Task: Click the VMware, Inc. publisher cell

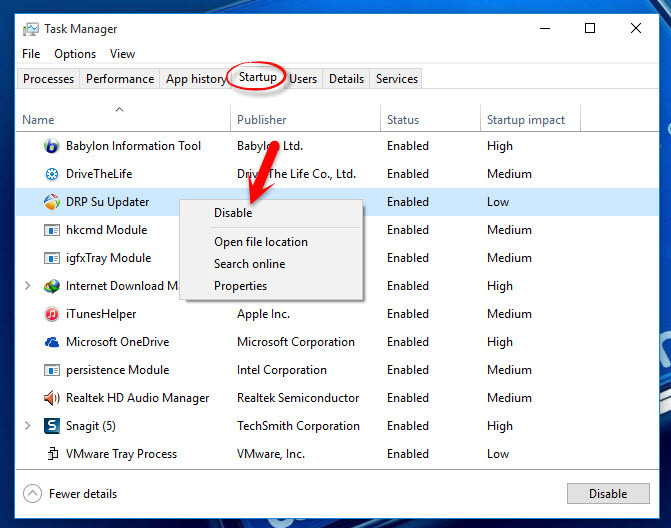Action: tap(271, 454)
